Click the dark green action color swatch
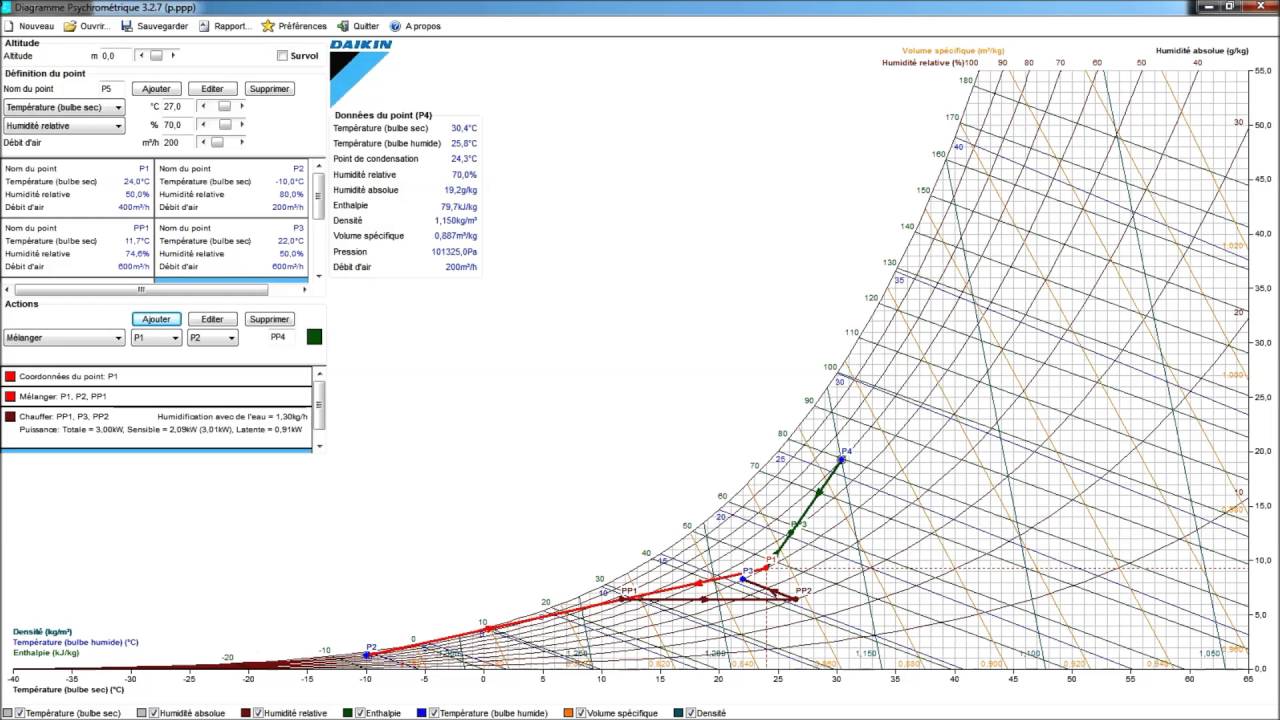Screen dimensions: 1280x720 point(314,337)
